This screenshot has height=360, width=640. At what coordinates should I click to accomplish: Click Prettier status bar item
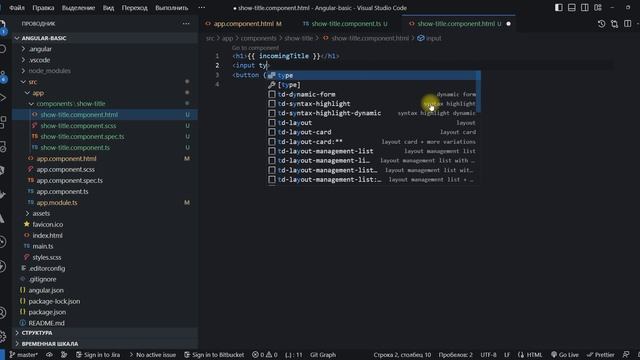point(600,355)
